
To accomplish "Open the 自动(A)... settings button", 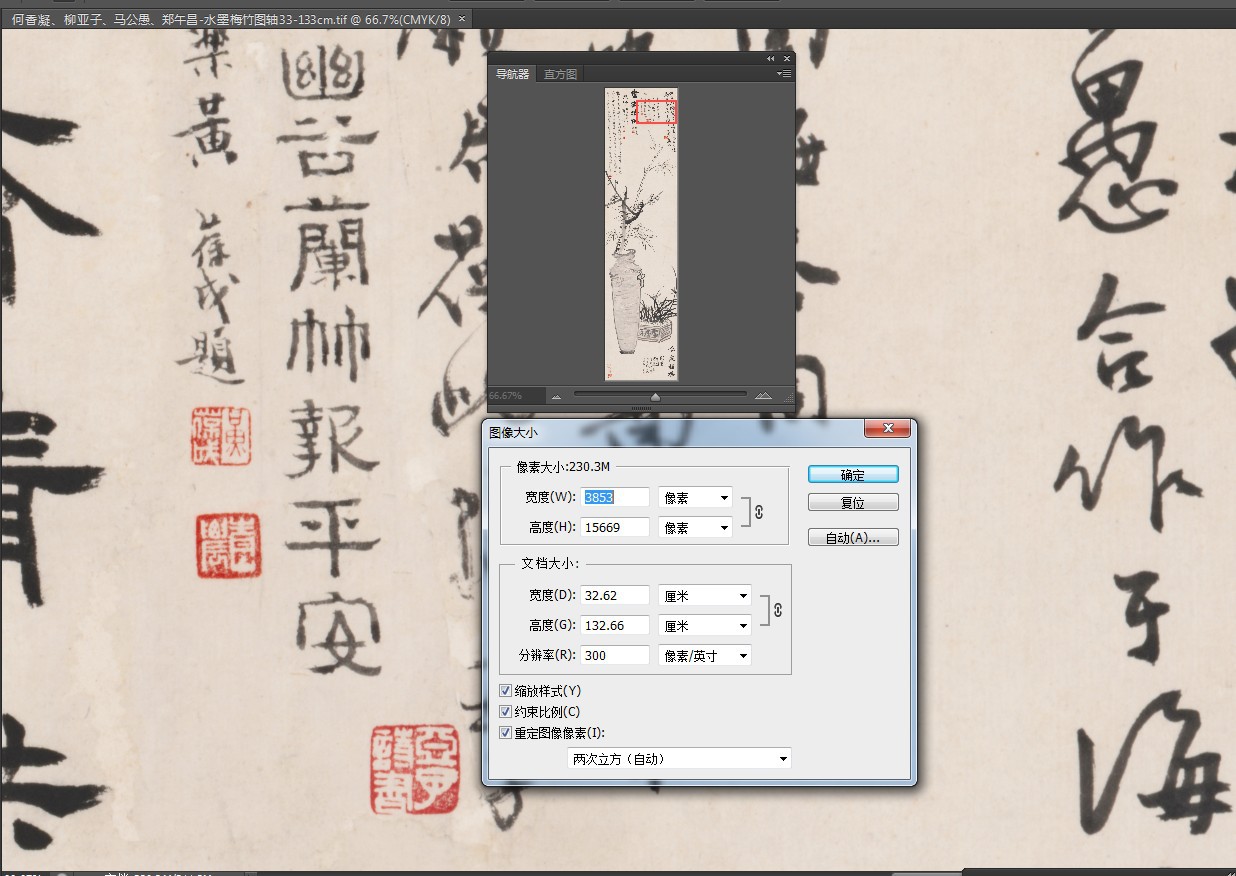I will click(x=853, y=538).
